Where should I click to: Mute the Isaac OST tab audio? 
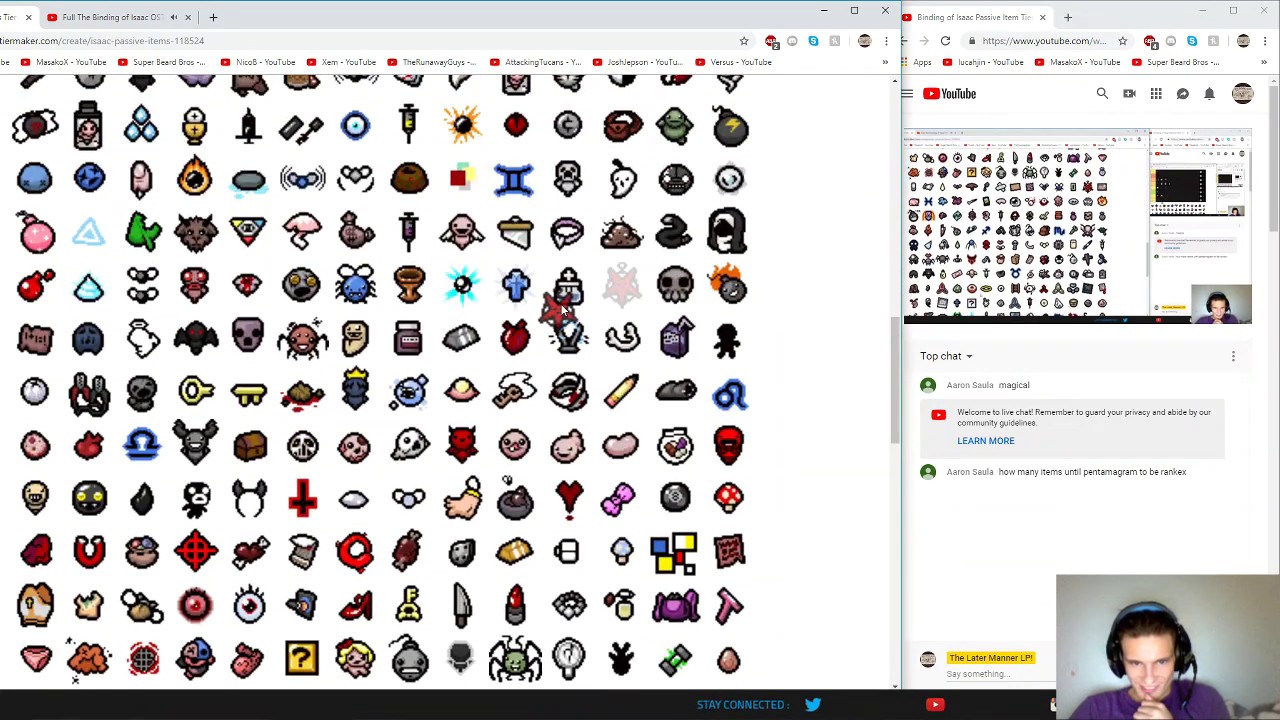point(174,17)
